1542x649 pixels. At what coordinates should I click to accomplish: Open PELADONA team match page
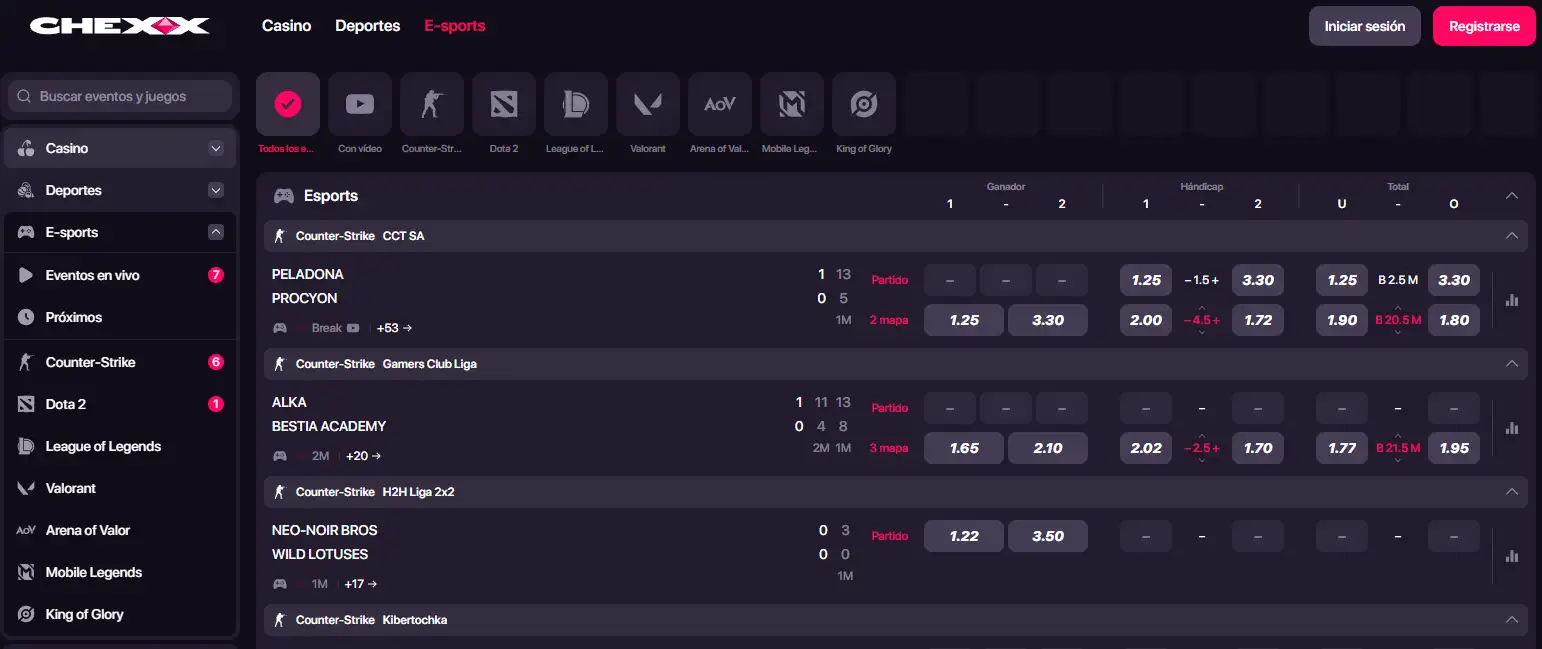308,274
